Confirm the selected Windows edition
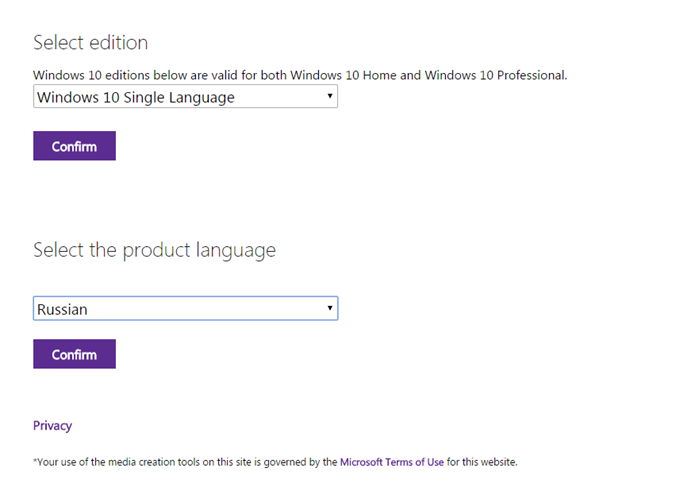This screenshot has height=487, width=680. pos(74,146)
